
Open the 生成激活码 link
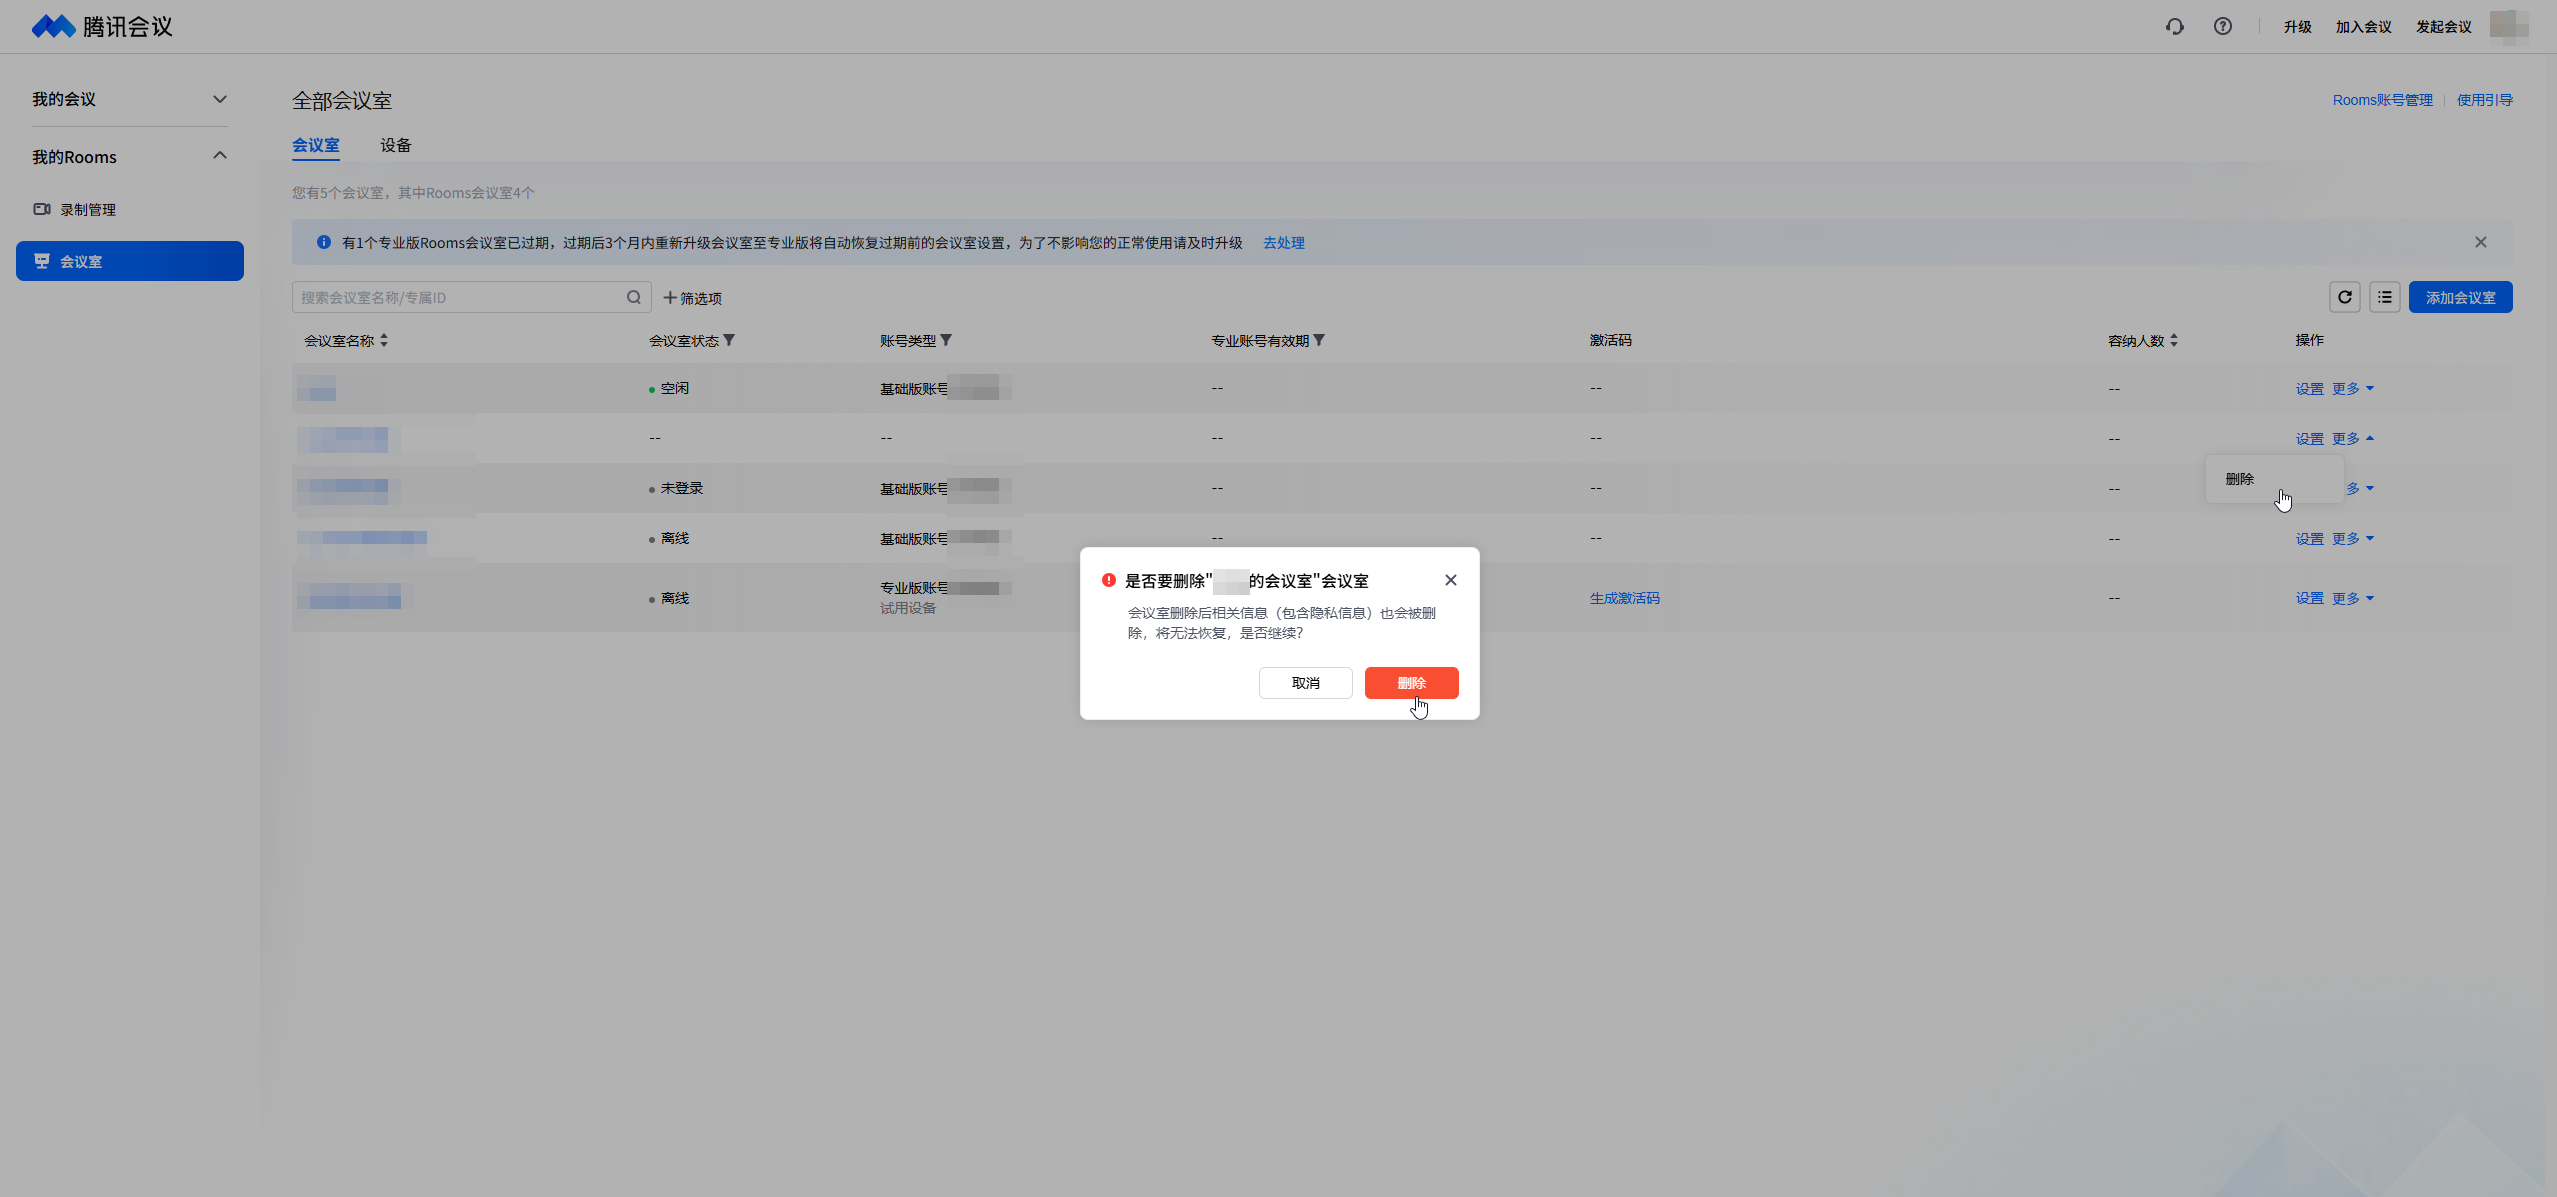click(x=1624, y=598)
